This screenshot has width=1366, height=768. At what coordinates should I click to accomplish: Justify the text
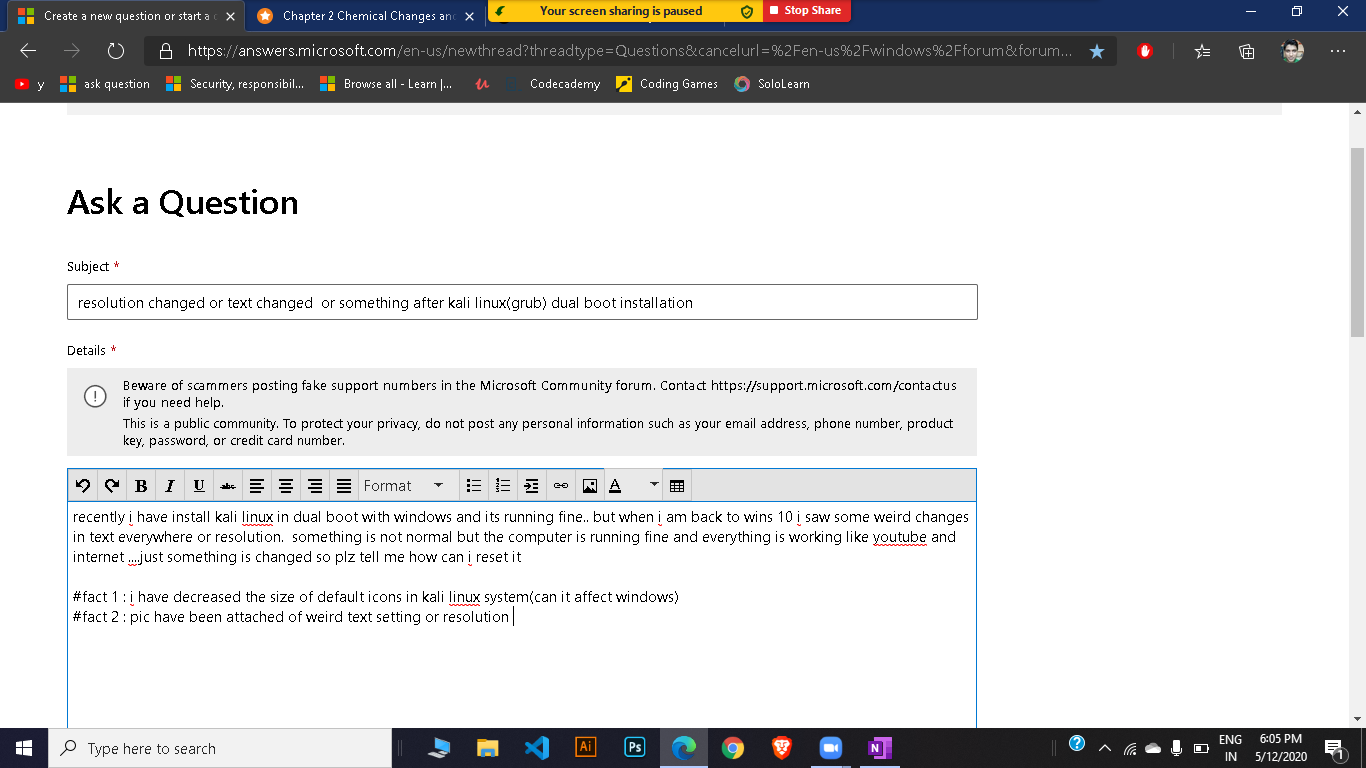pos(344,486)
